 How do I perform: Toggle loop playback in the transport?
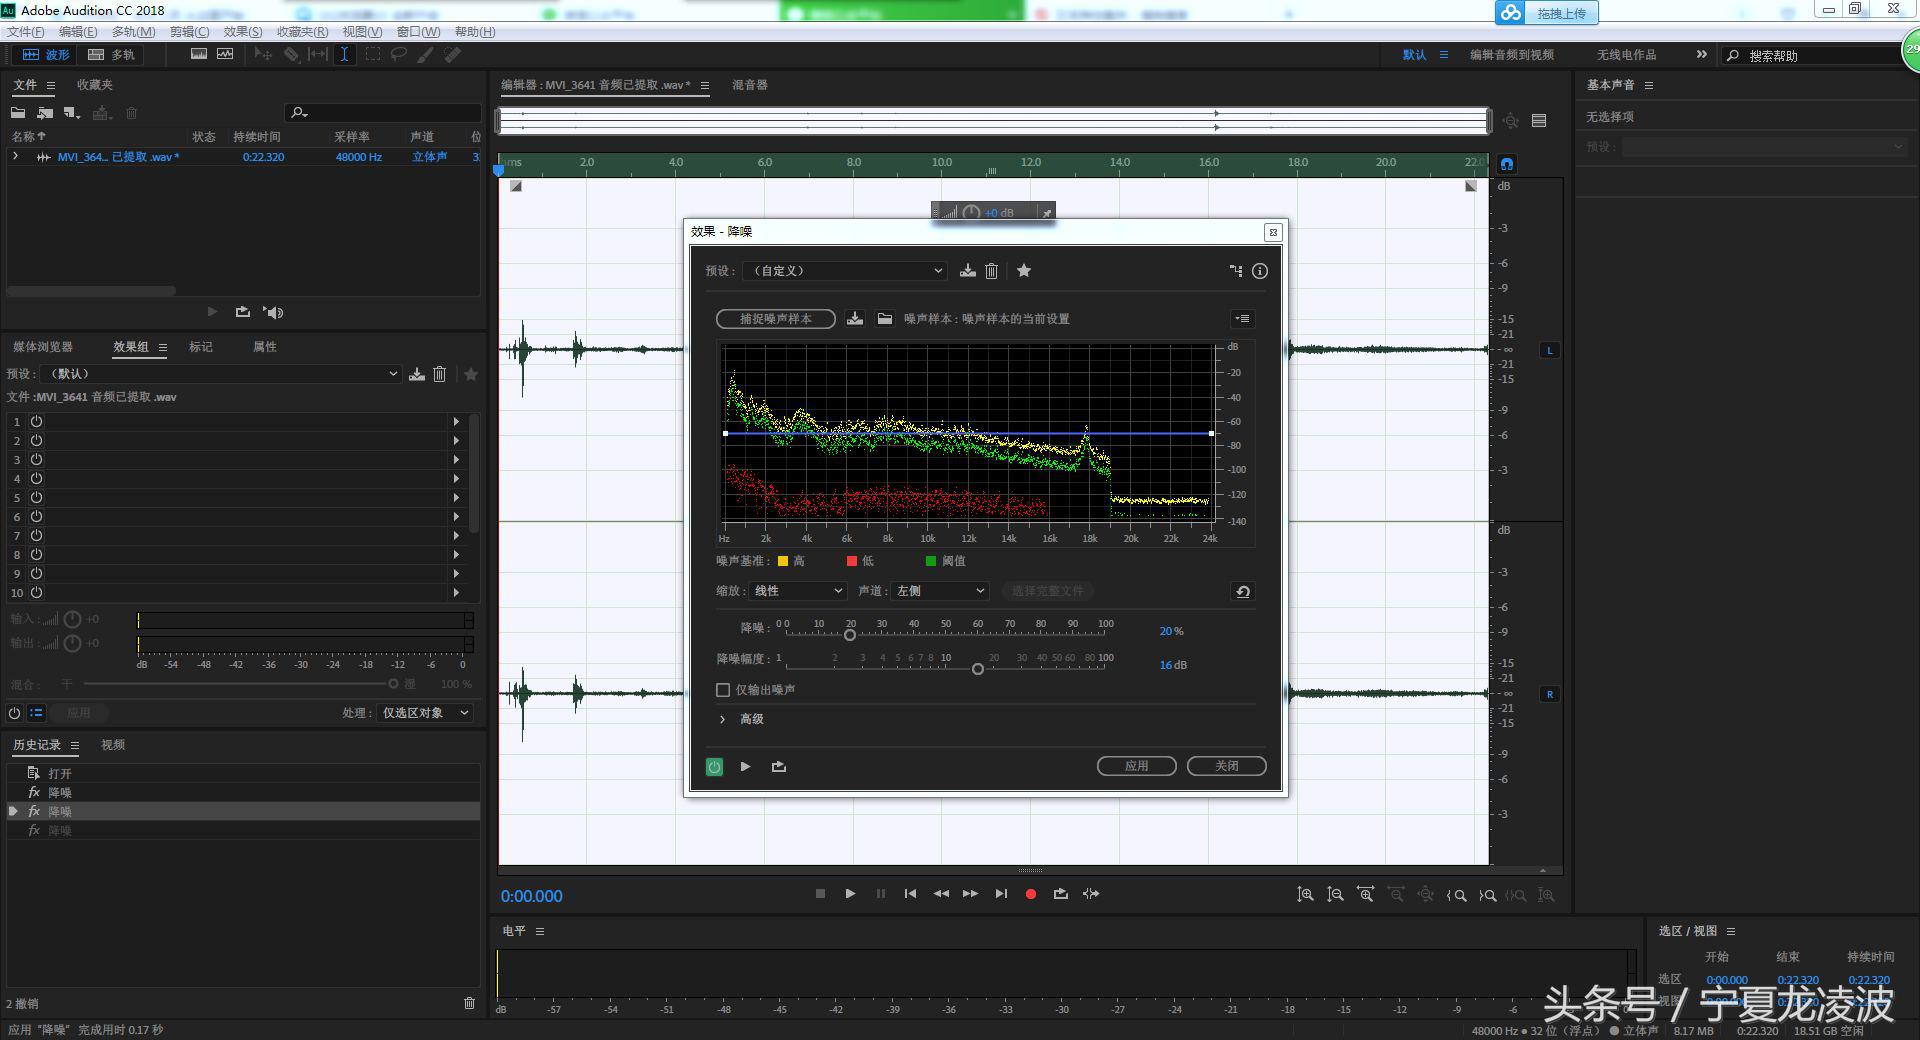[1061, 894]
